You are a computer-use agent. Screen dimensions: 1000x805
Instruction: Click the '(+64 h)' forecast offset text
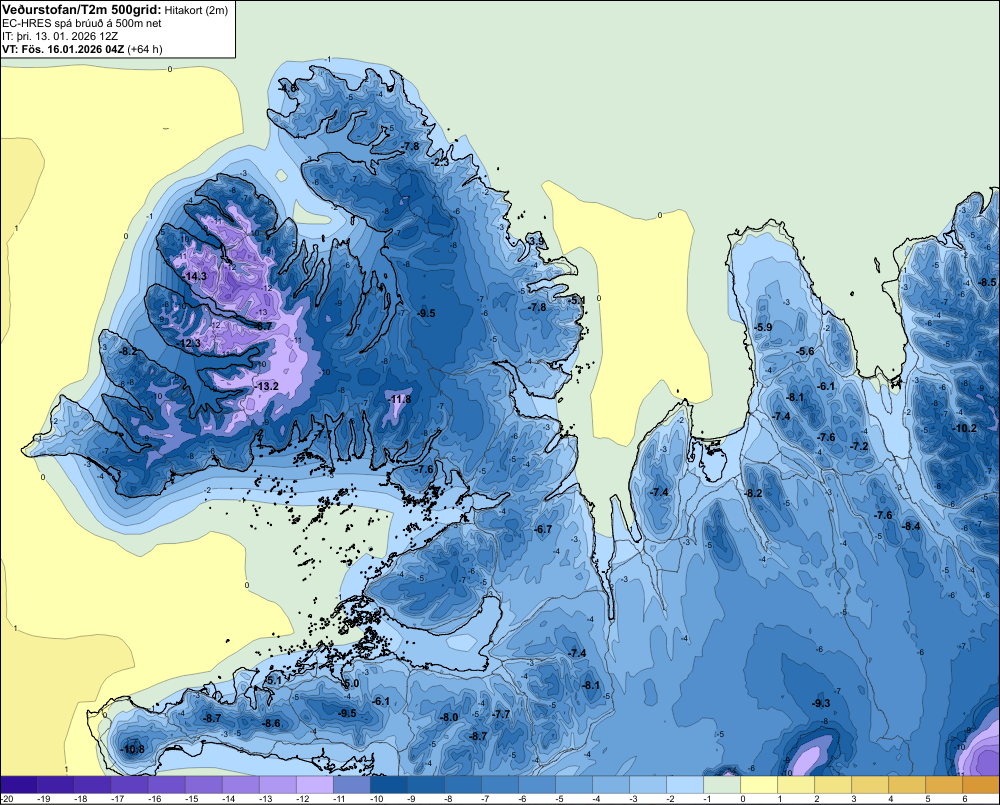(145, 49)
